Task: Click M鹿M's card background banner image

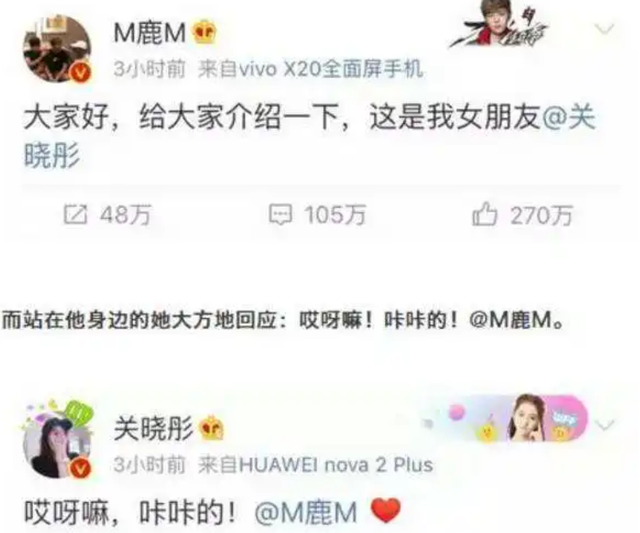Action: [x=500, y=25]
